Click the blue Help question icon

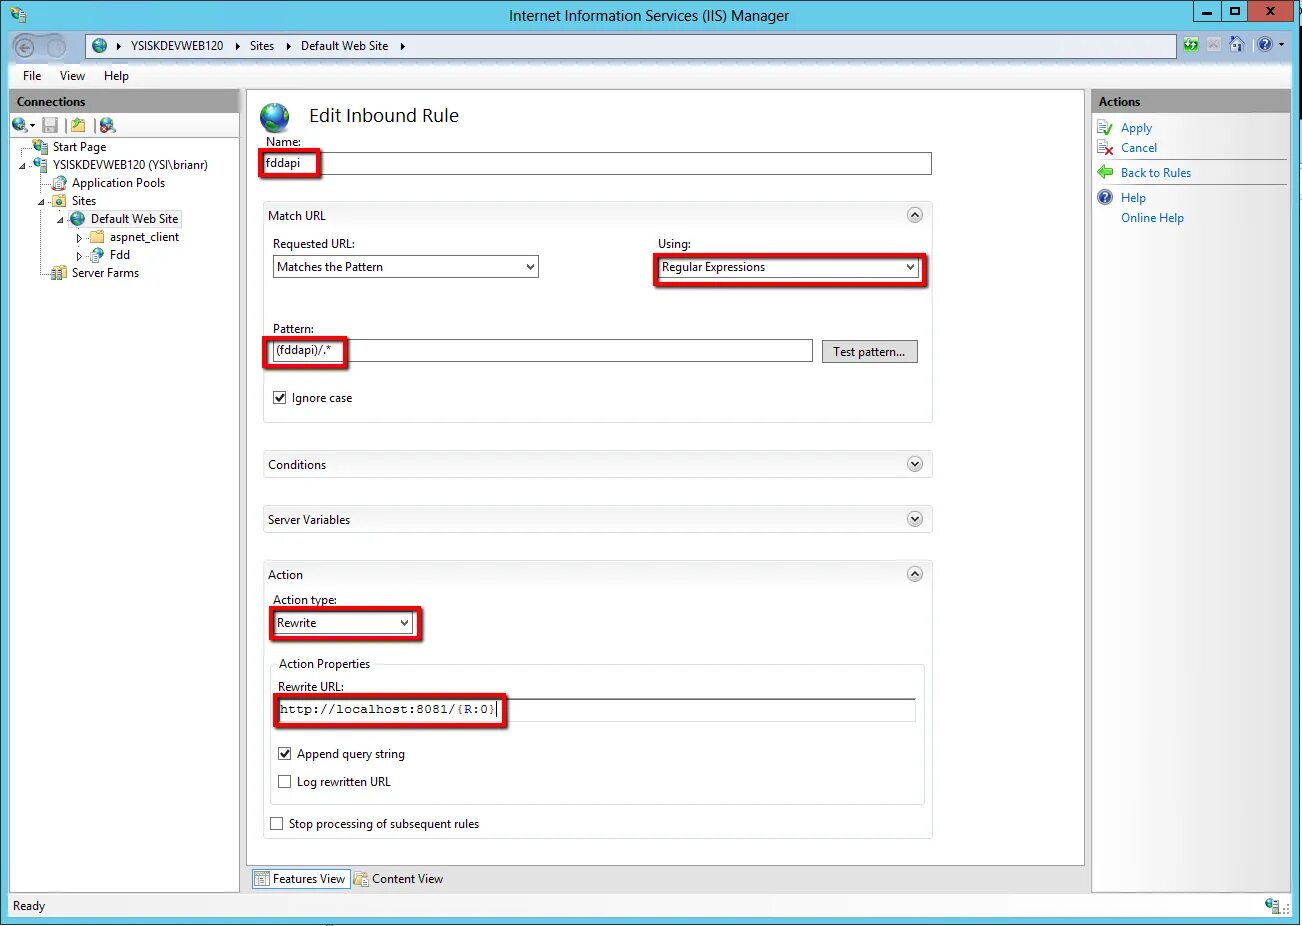point(1105,198)
